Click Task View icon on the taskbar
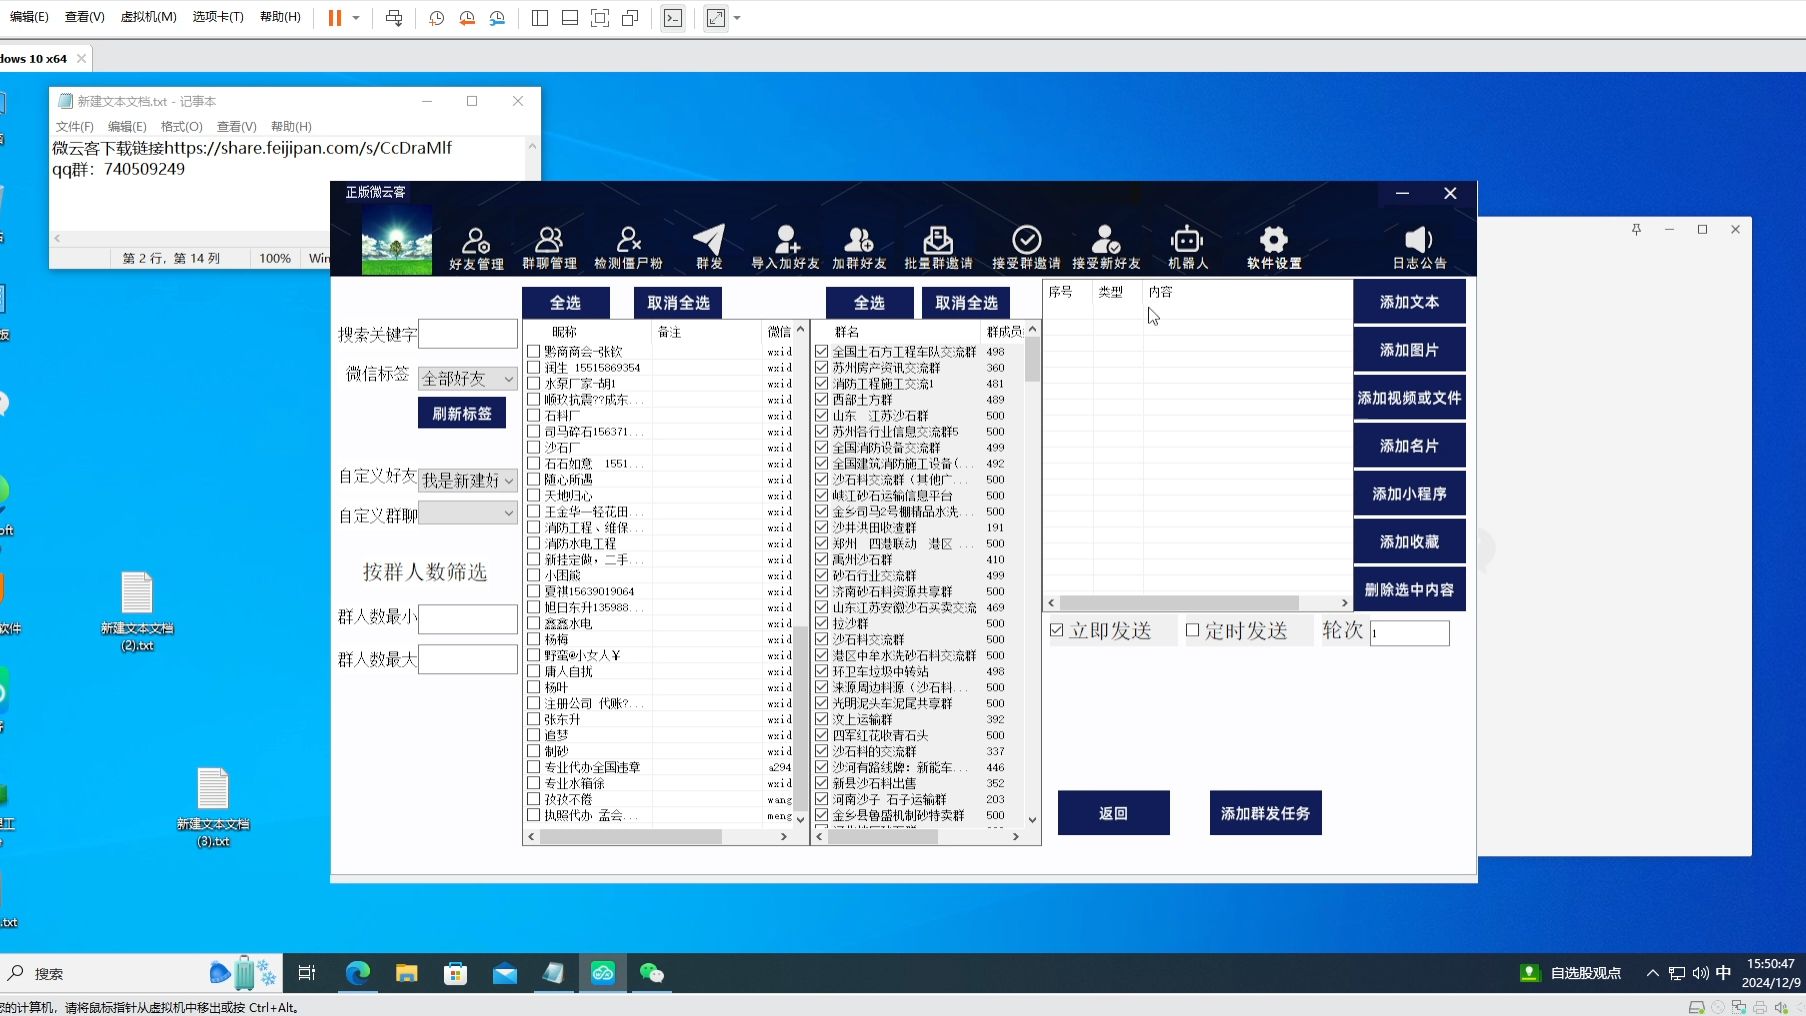The width and height of the screenshot is (1806, 1016). (x=307, y=973)
